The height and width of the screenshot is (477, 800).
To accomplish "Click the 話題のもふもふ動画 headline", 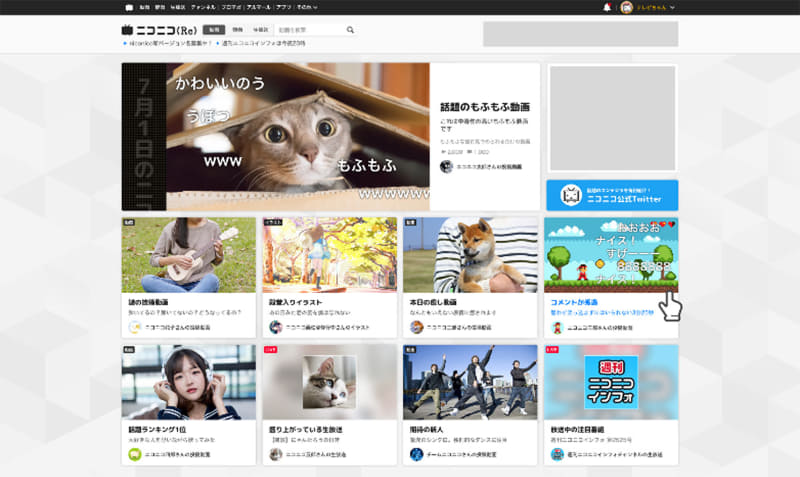I will pyautogui.click(x=485, y=107).
